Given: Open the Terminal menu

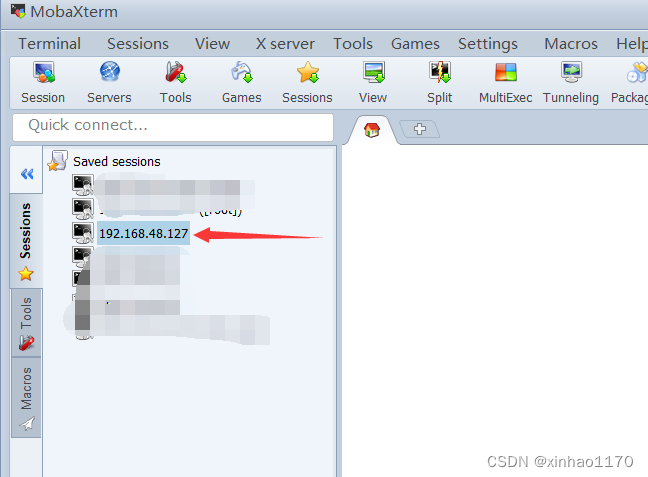Looking at the screenshot, I should pos(50,44).
